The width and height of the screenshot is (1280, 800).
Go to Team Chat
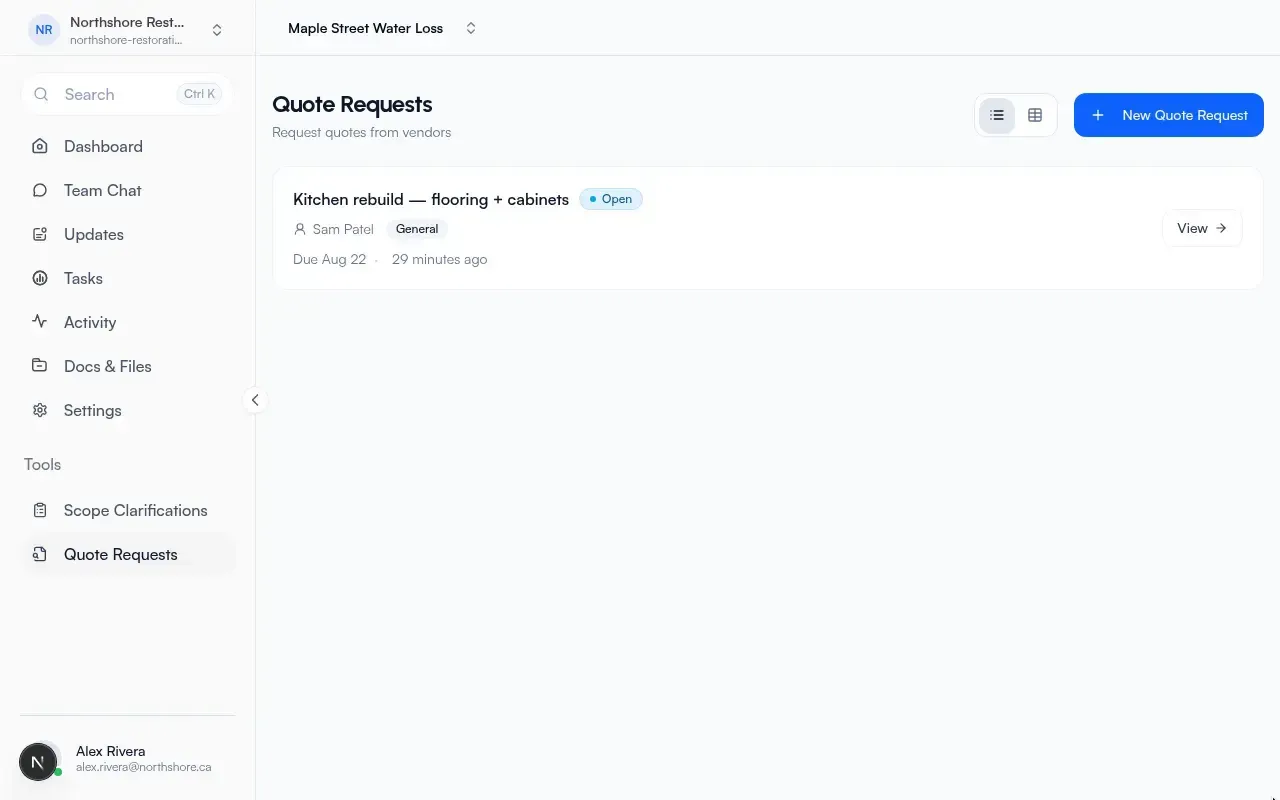coord(128,190)
